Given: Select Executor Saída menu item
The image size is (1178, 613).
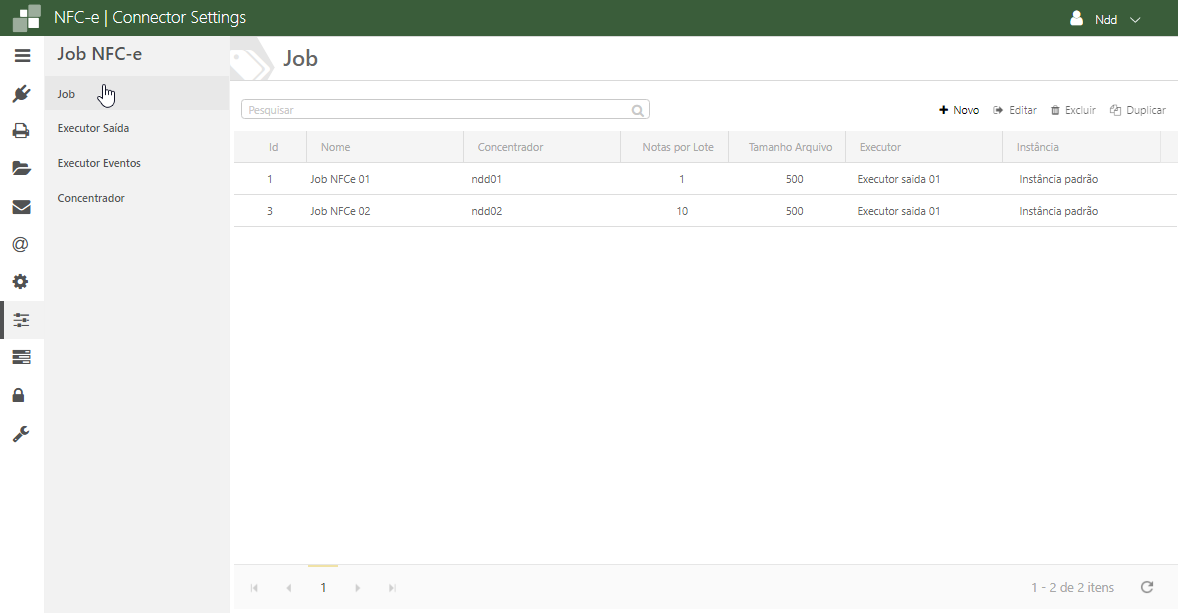Looking at the screenshot, I should (x=93, y=128).
